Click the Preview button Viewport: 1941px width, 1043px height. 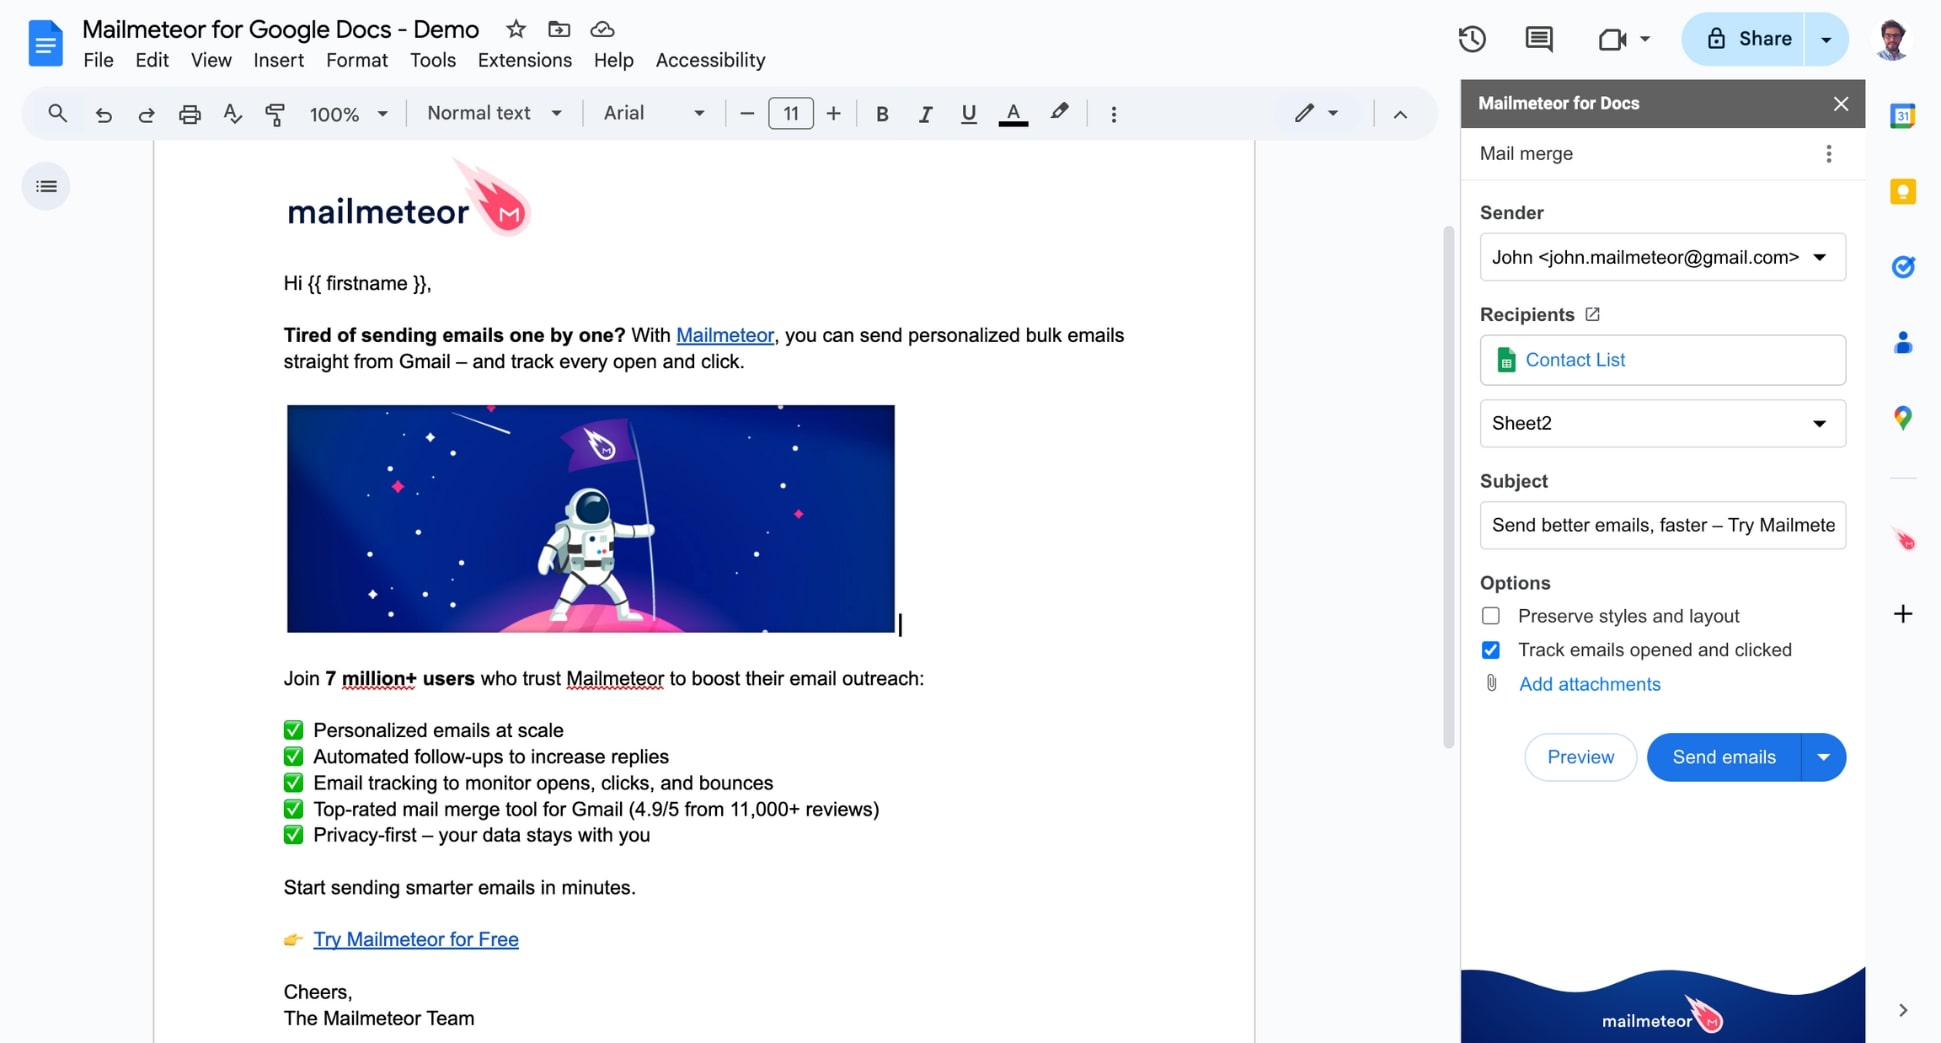[x=1580, y=757]
